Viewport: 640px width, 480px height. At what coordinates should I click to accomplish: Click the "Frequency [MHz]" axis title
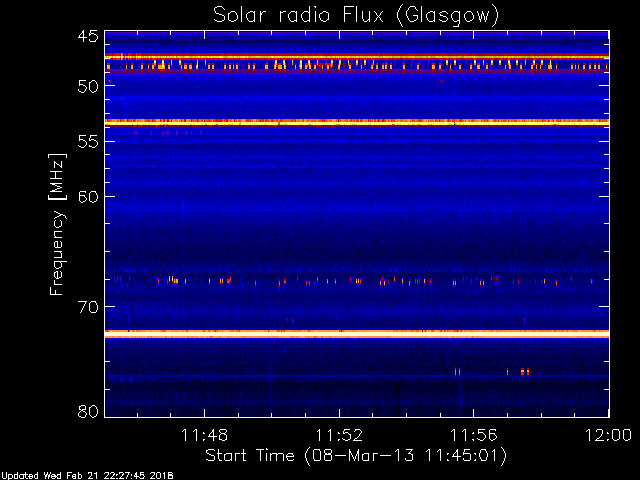(x=57, y=224)
